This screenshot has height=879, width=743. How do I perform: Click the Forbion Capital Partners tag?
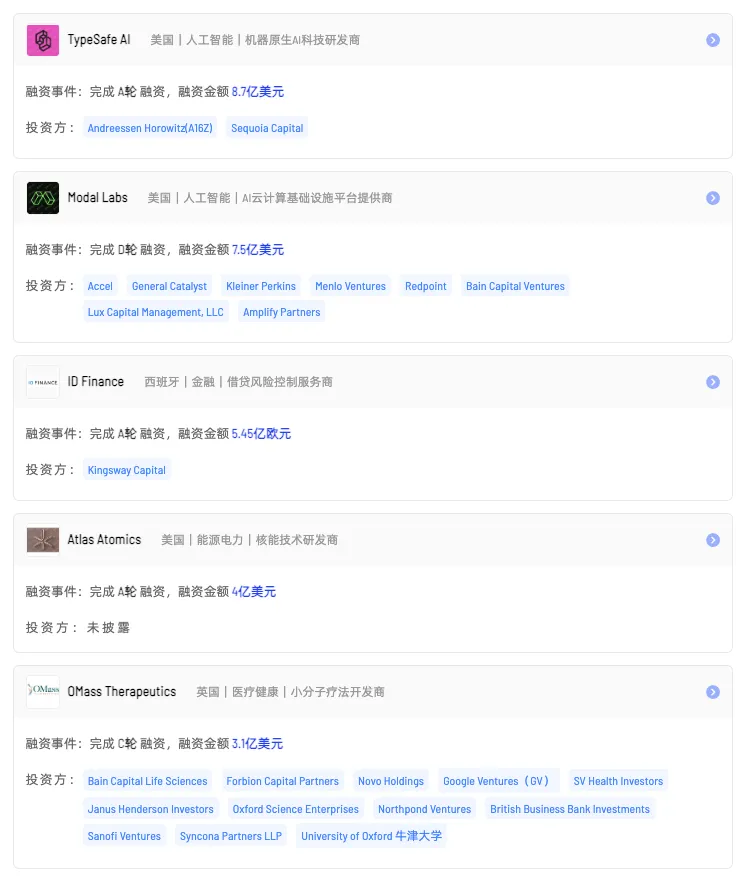[283, 781]
